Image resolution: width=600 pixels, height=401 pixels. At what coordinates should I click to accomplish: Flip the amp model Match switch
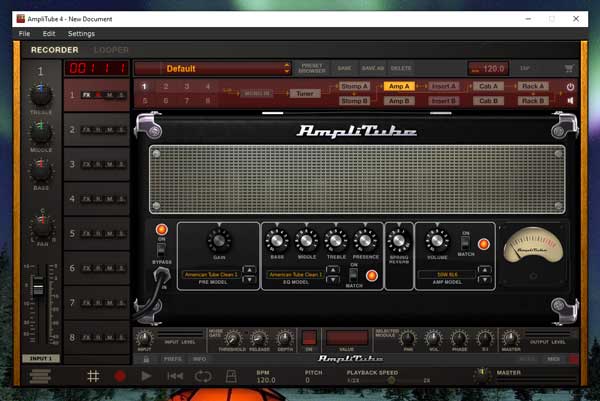point(465,243)
